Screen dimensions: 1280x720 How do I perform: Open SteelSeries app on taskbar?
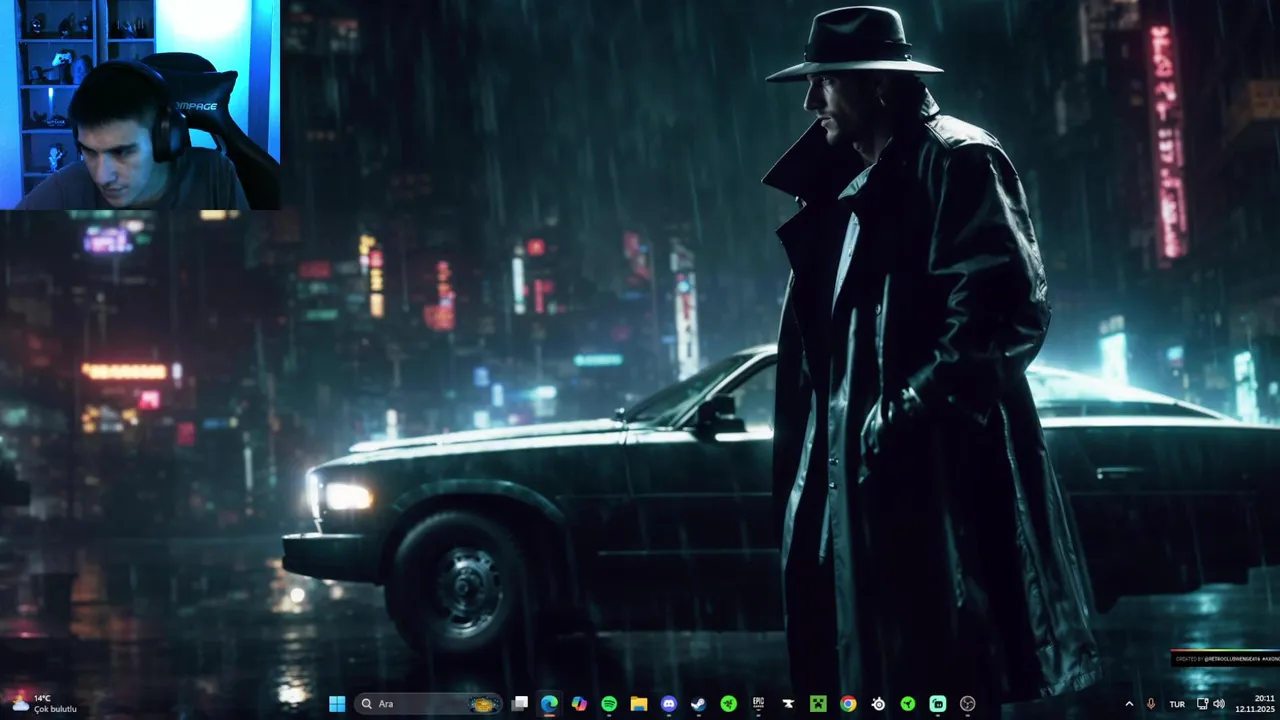coord(878,704)
